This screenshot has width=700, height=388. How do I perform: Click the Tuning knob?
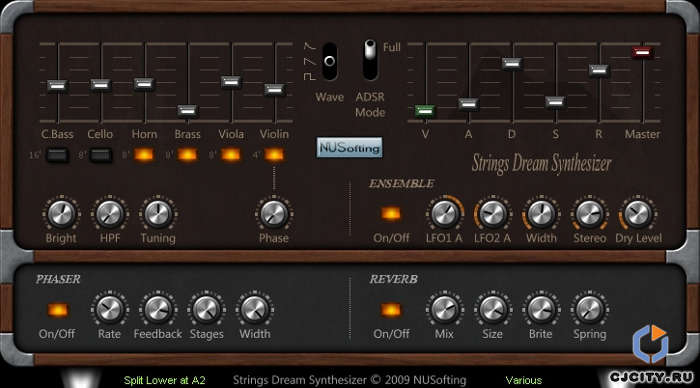[x=158, y=214]
